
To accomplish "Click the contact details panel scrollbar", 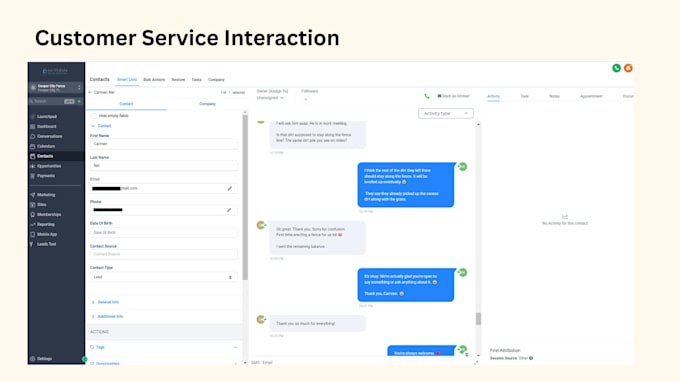I will (245, 197).
